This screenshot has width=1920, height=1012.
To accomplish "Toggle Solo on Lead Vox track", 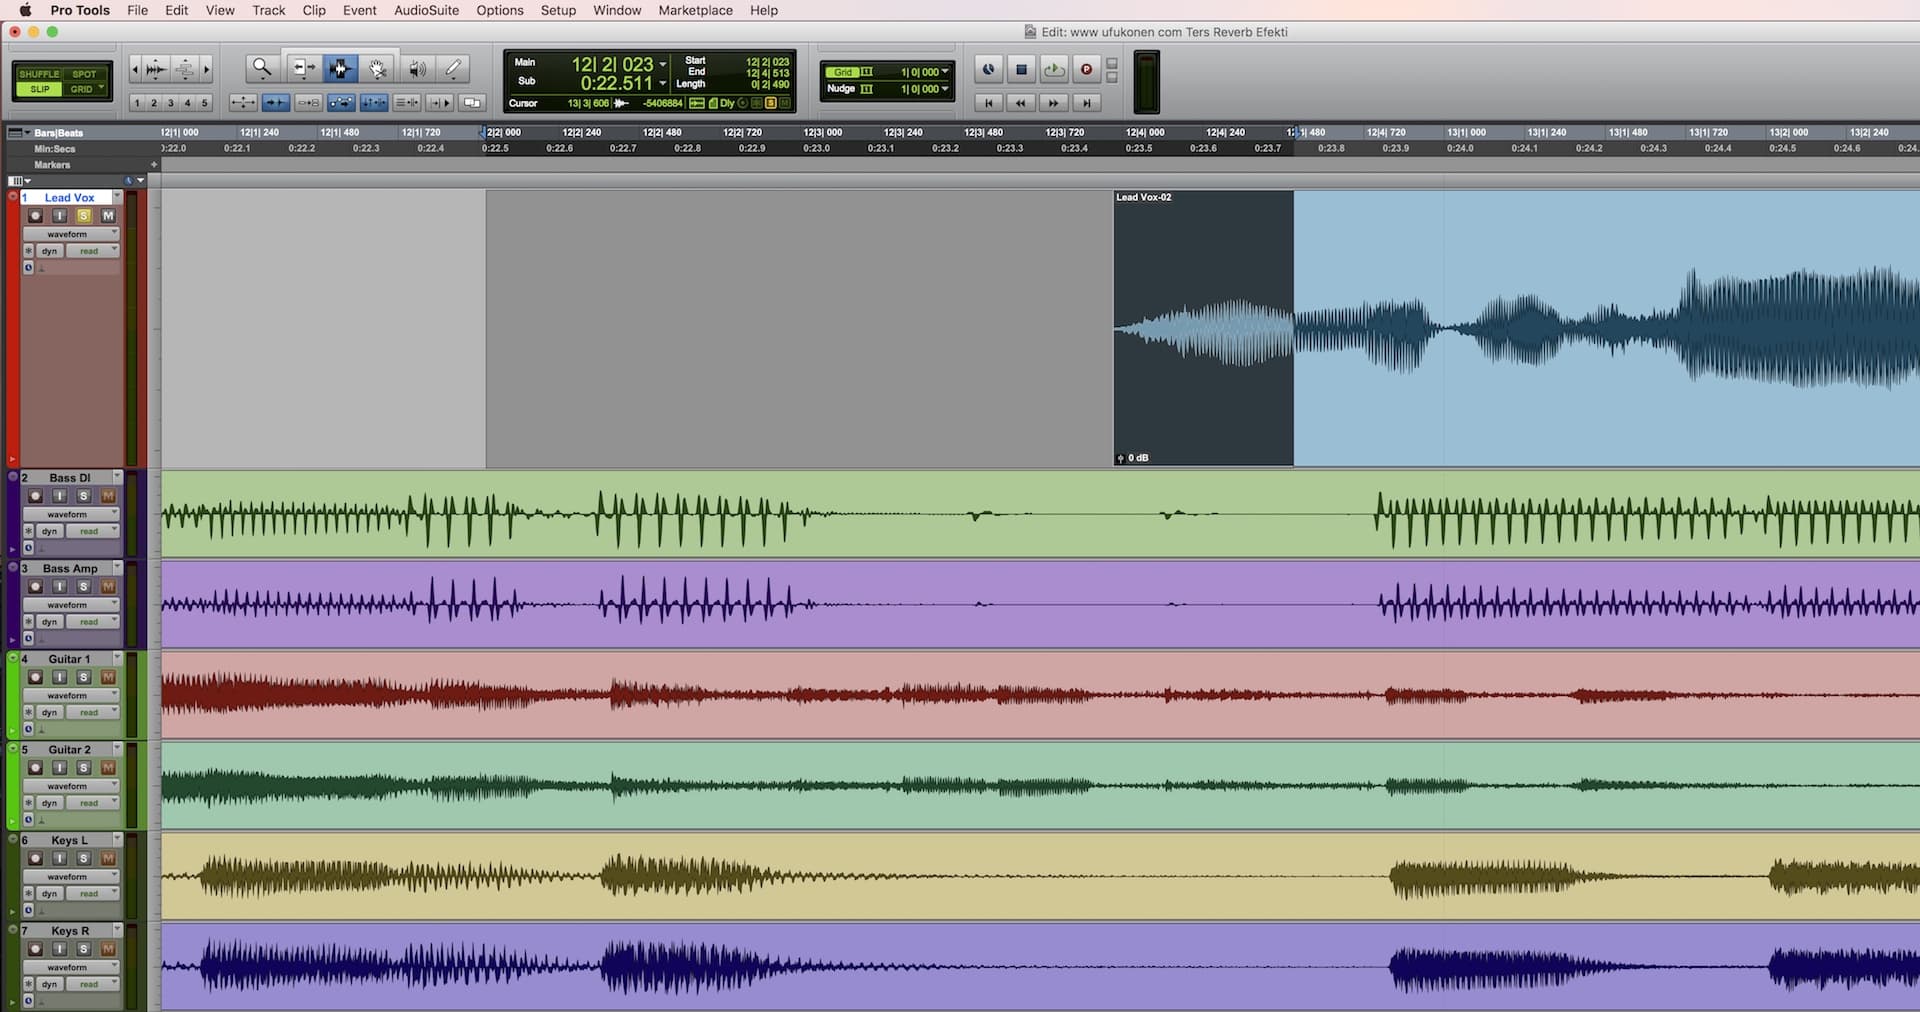I will 84,216.
